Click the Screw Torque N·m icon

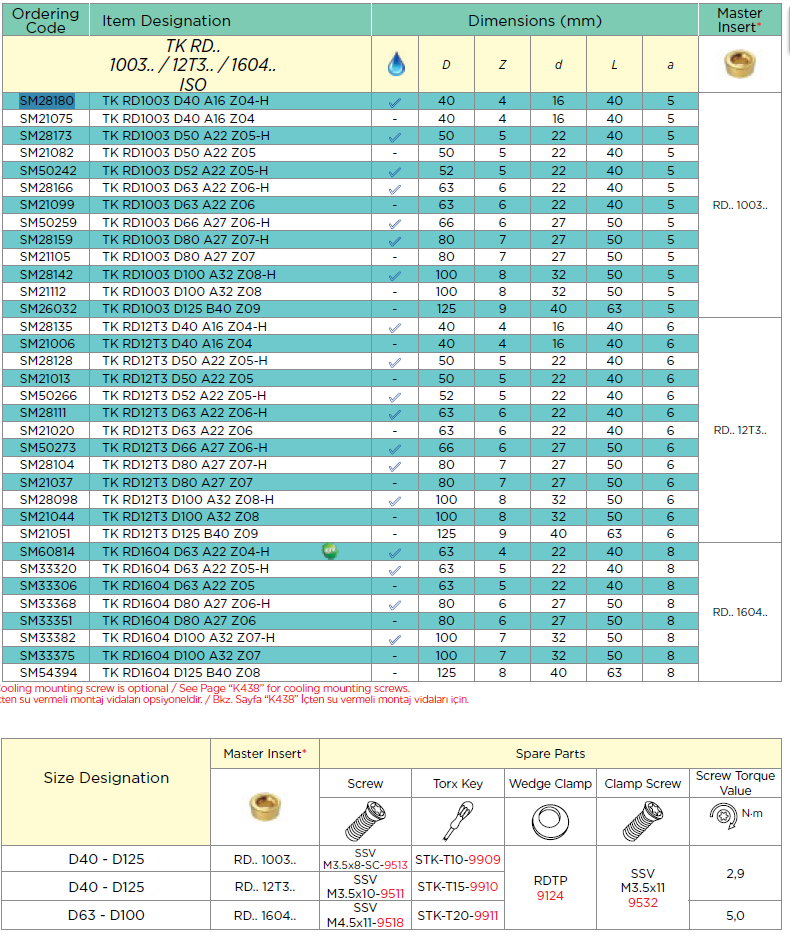pos(735,814)
